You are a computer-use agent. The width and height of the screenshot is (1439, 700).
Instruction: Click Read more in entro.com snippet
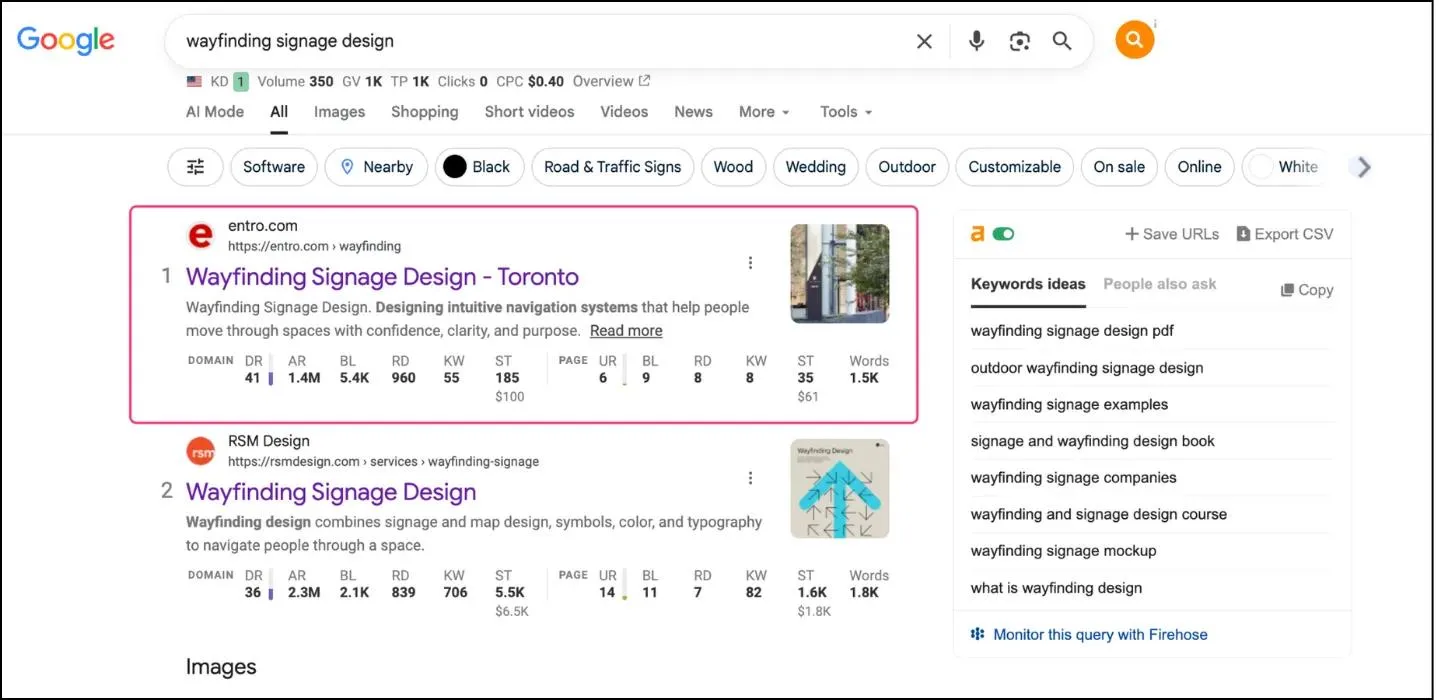(626, 331)
